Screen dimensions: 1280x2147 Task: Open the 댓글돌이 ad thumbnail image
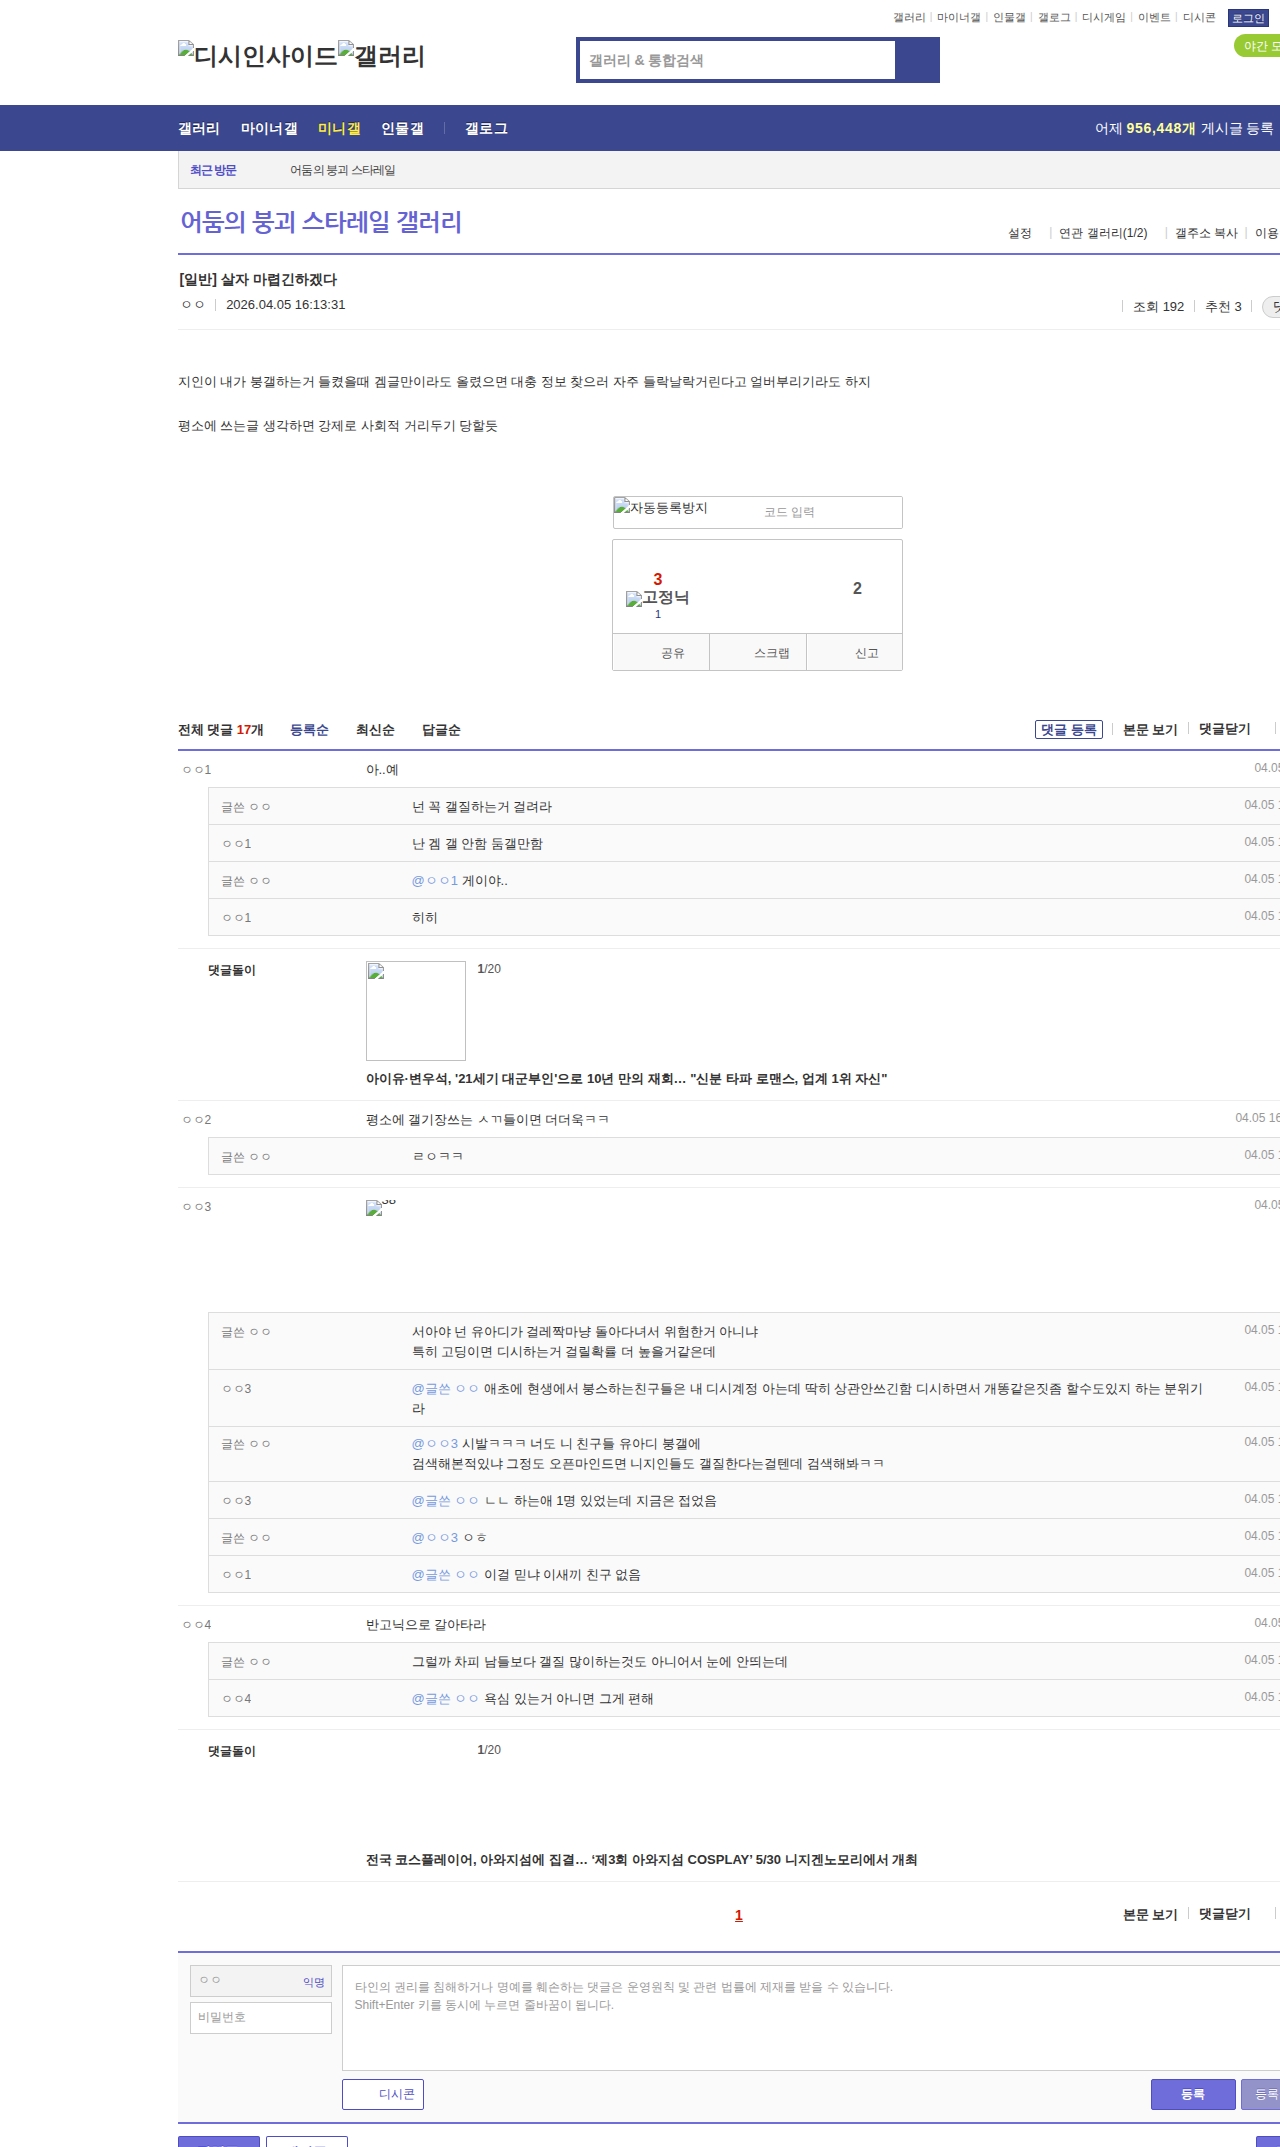point(416,1010)
